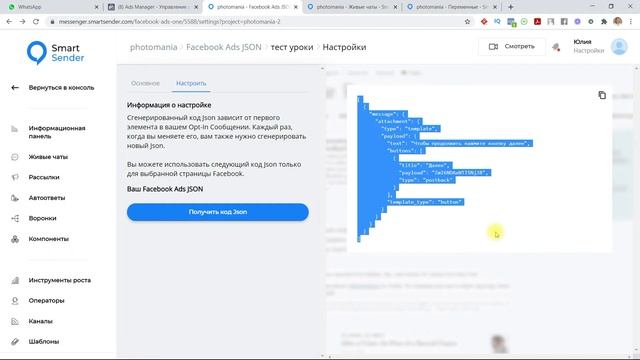Close the WhatsApp browser tab
This screenshot has height=360, width=640.
point(96,7)
